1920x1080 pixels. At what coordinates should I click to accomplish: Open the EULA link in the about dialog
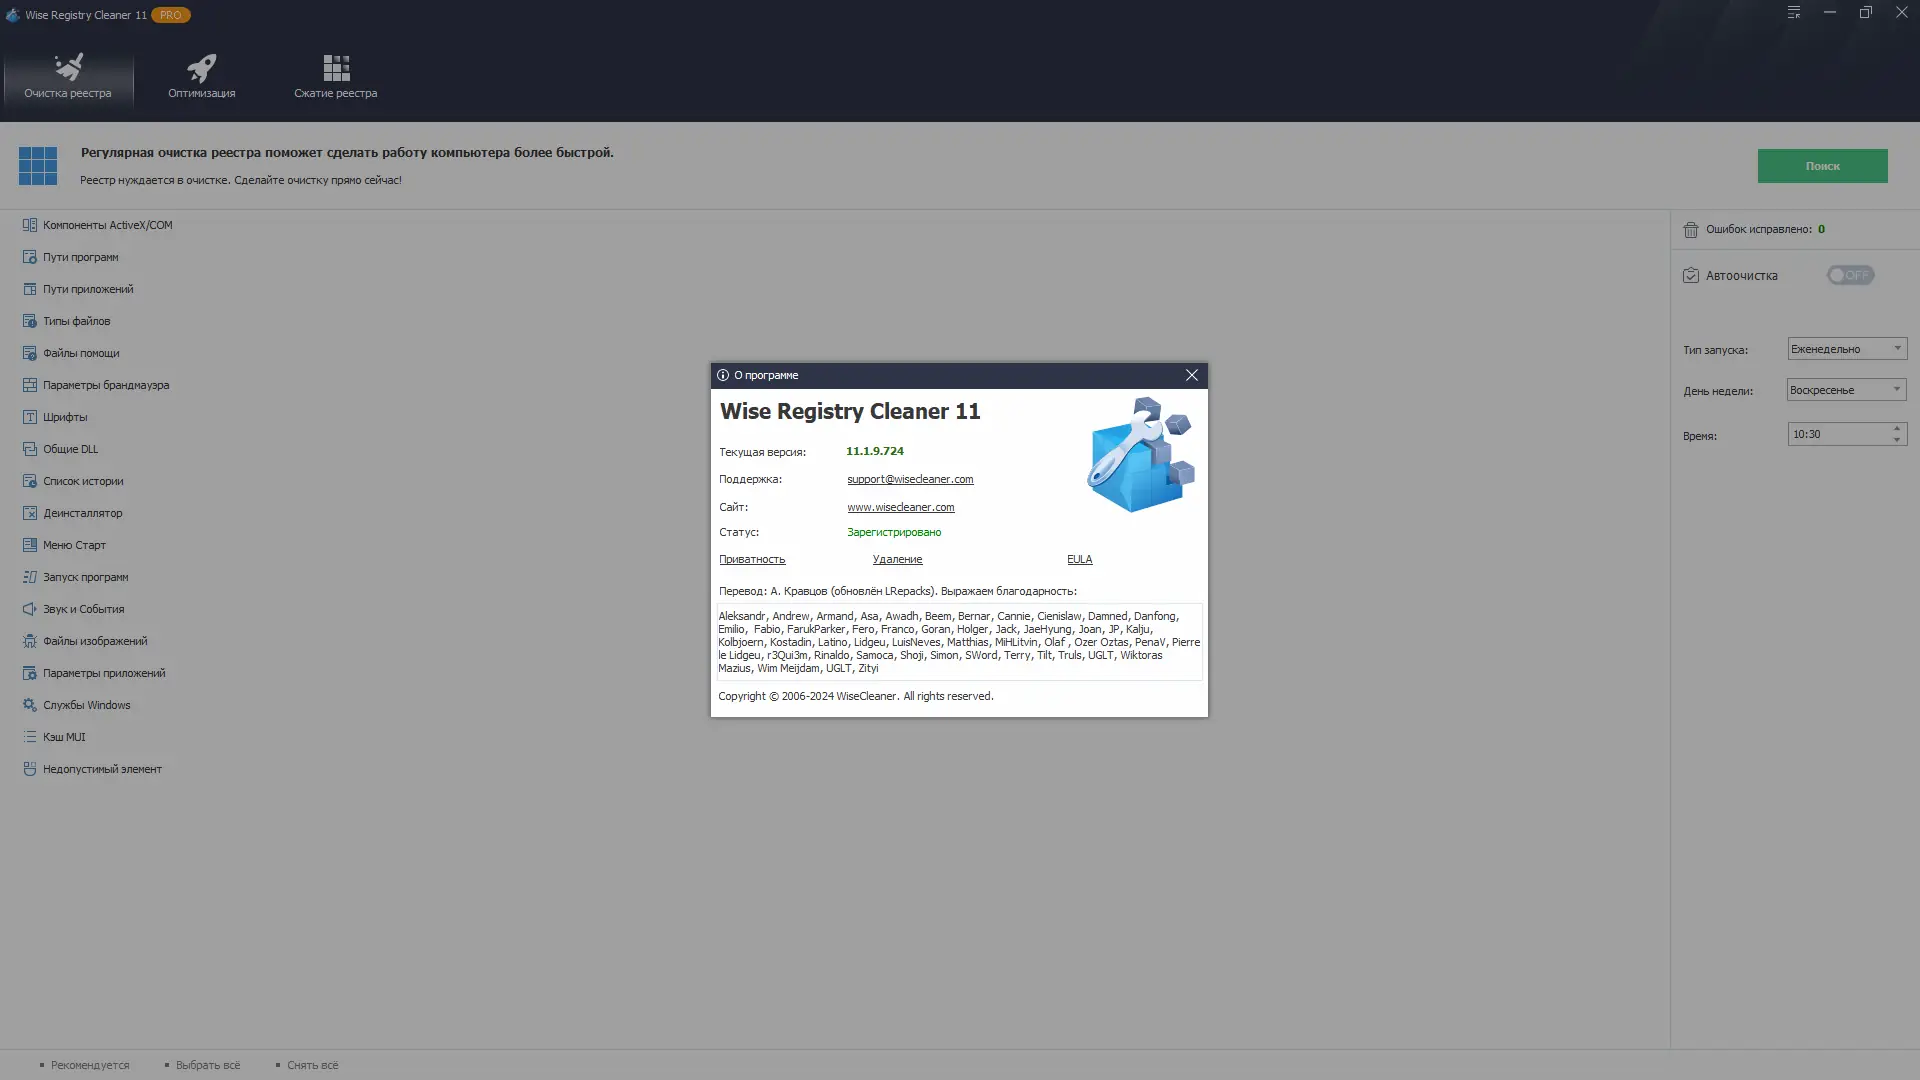[1079, 559]
